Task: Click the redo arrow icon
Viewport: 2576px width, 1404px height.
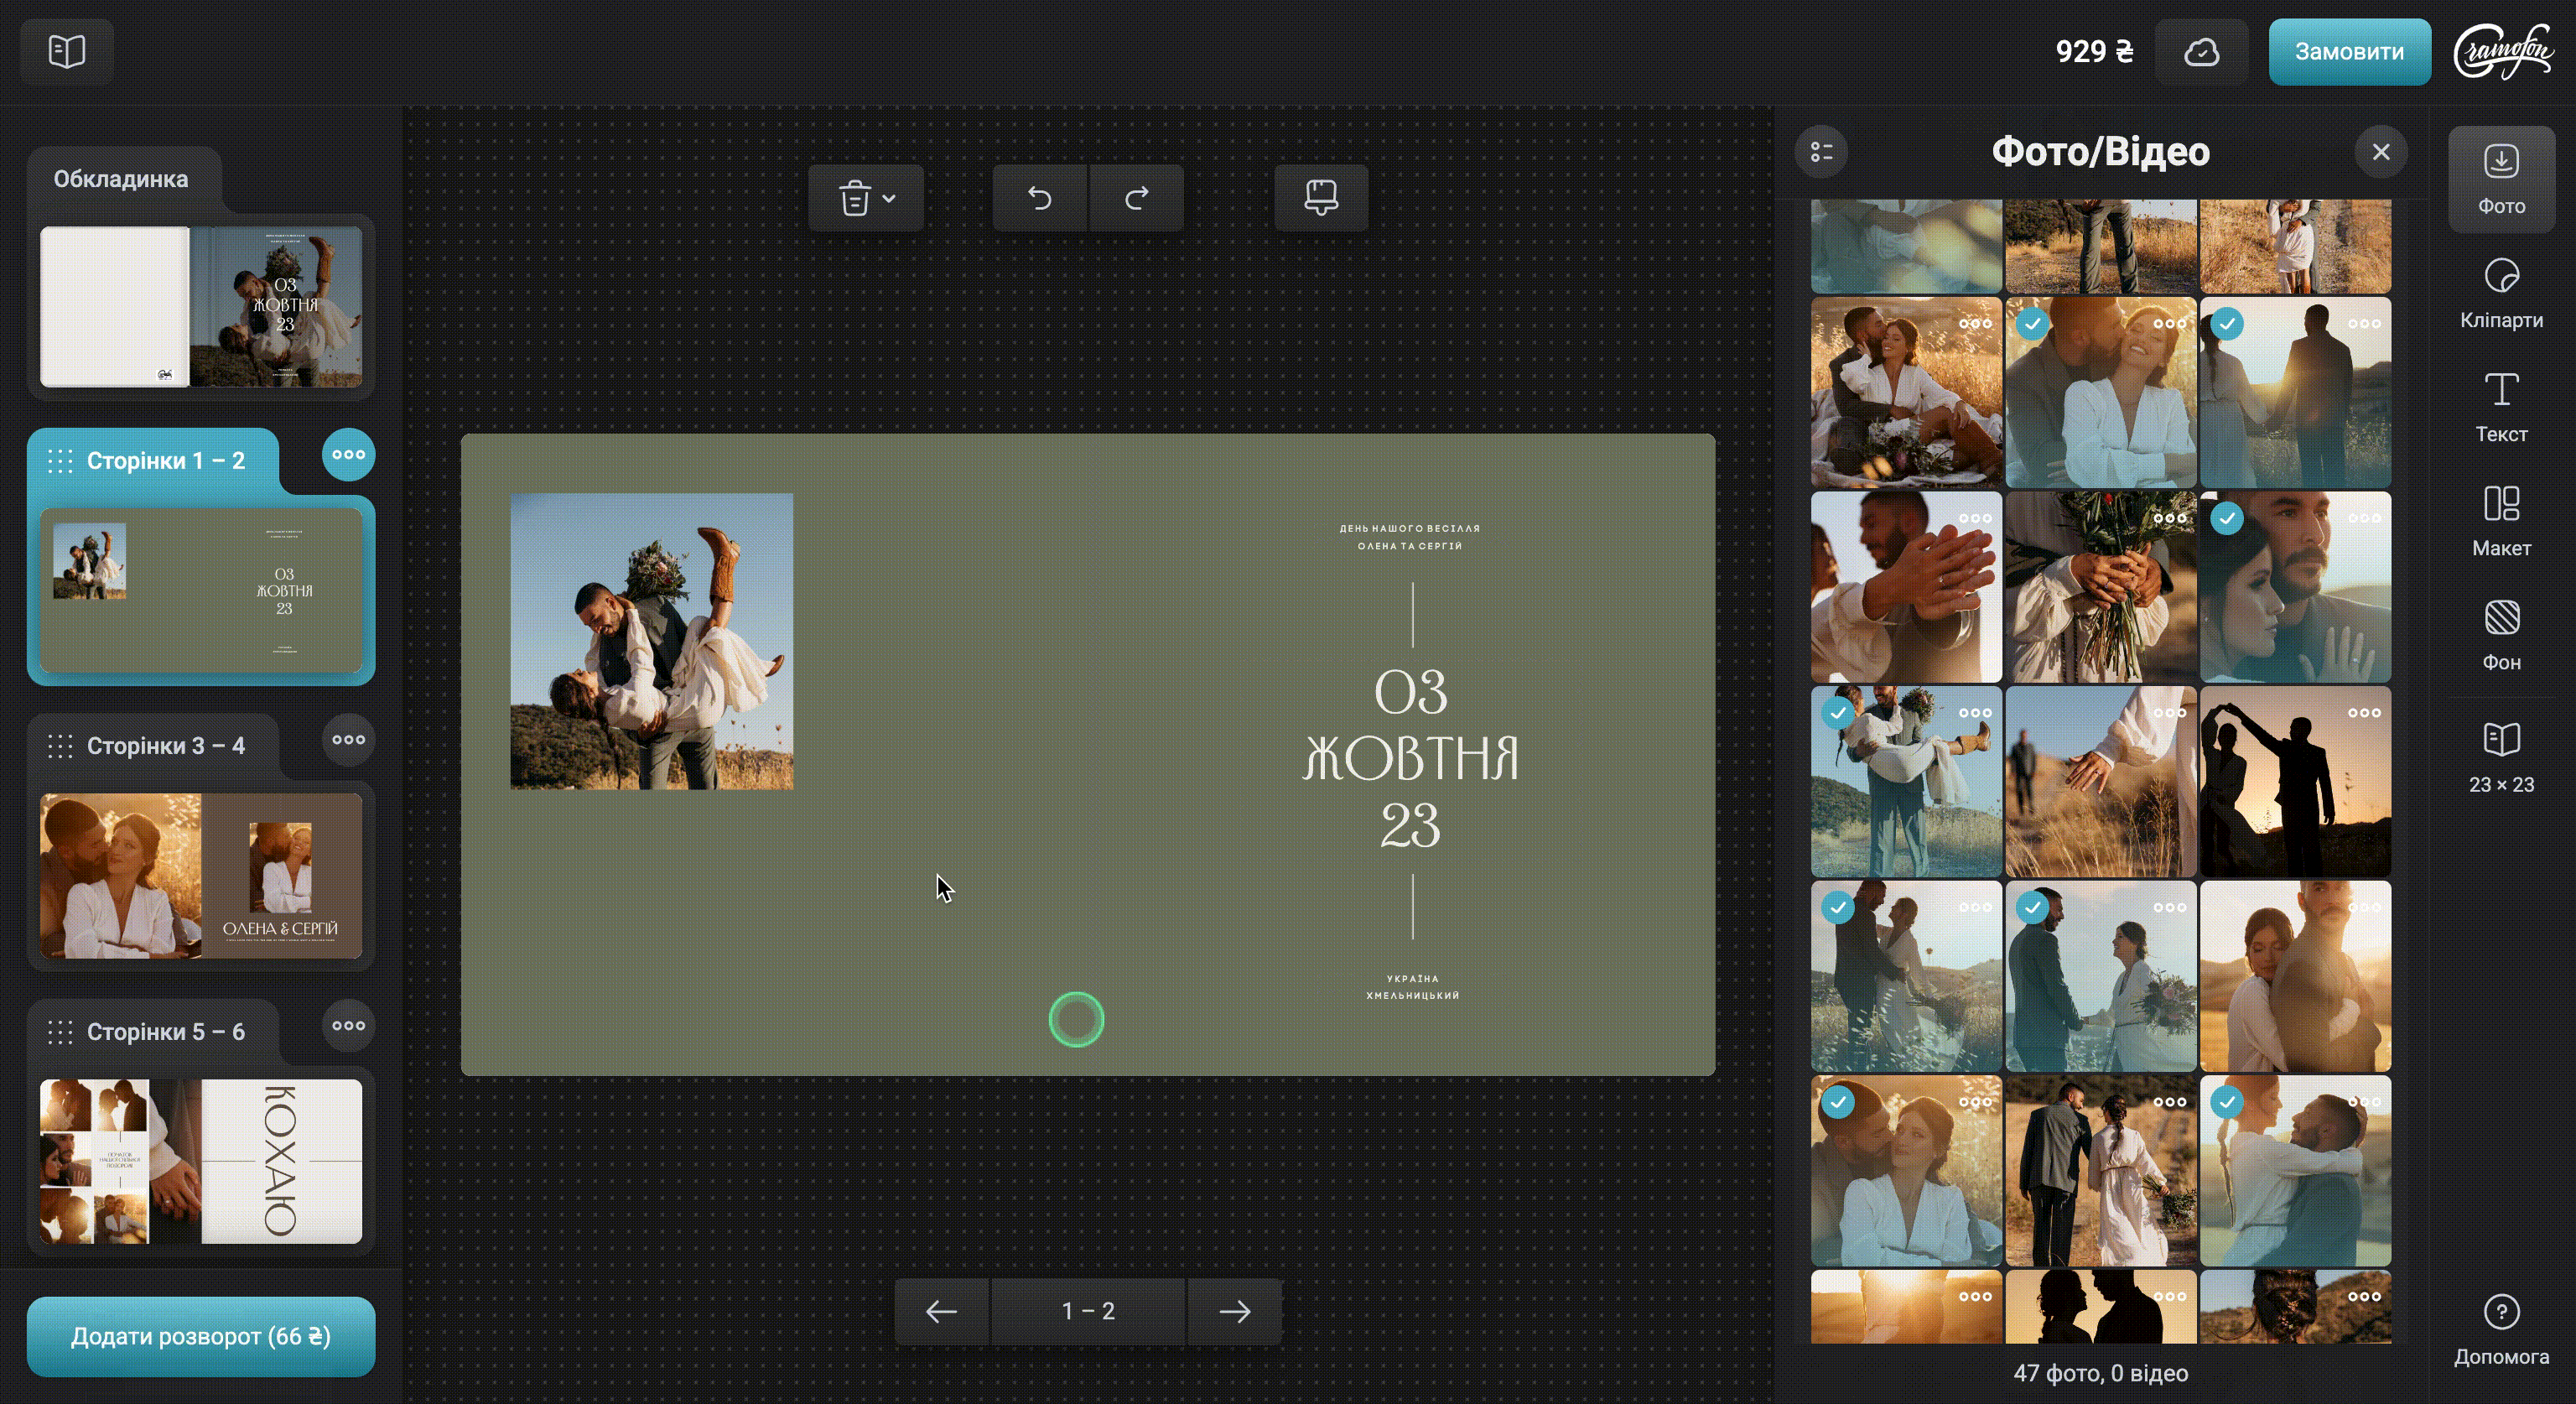Action: coord(1136,198)
